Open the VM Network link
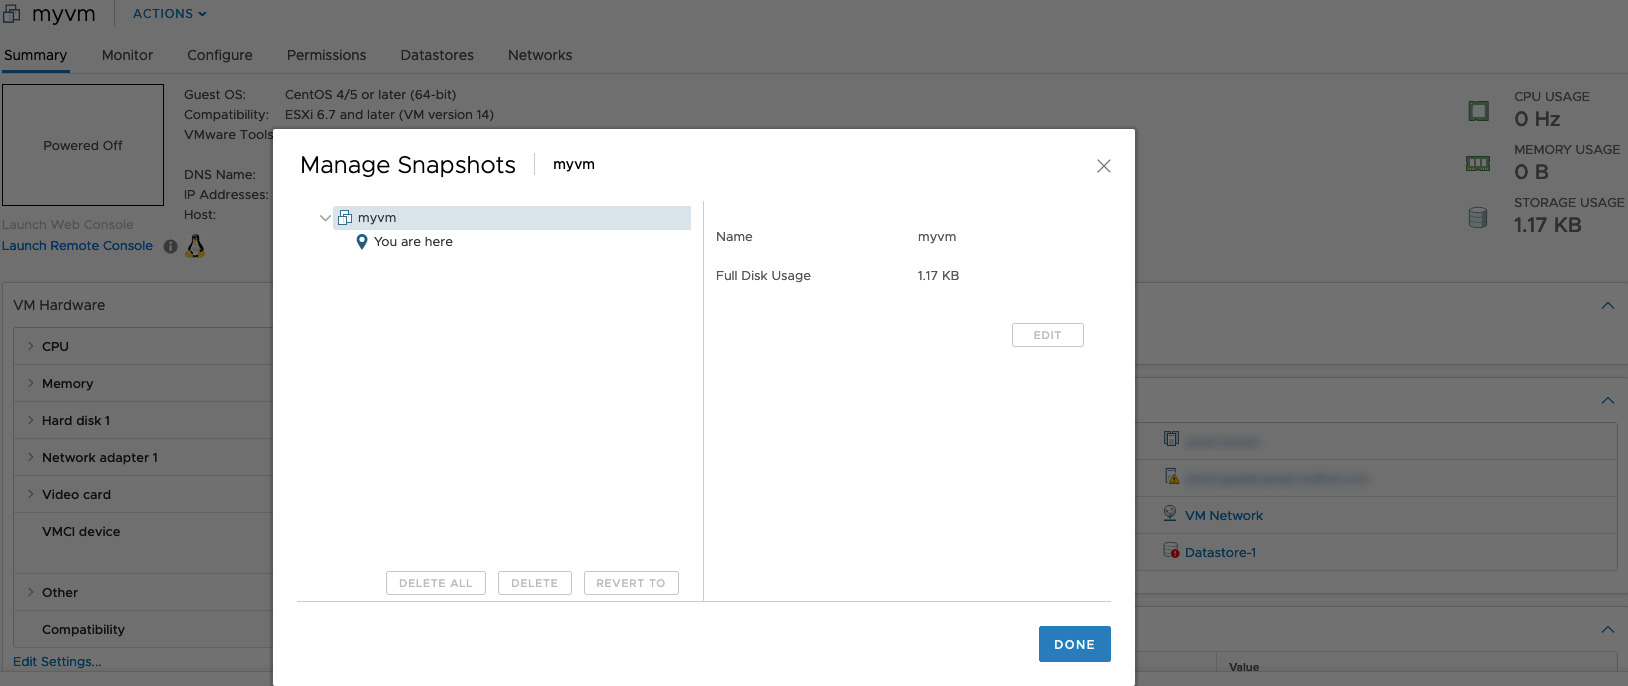Viewport: 1628px width, 686px height. 1224,516
